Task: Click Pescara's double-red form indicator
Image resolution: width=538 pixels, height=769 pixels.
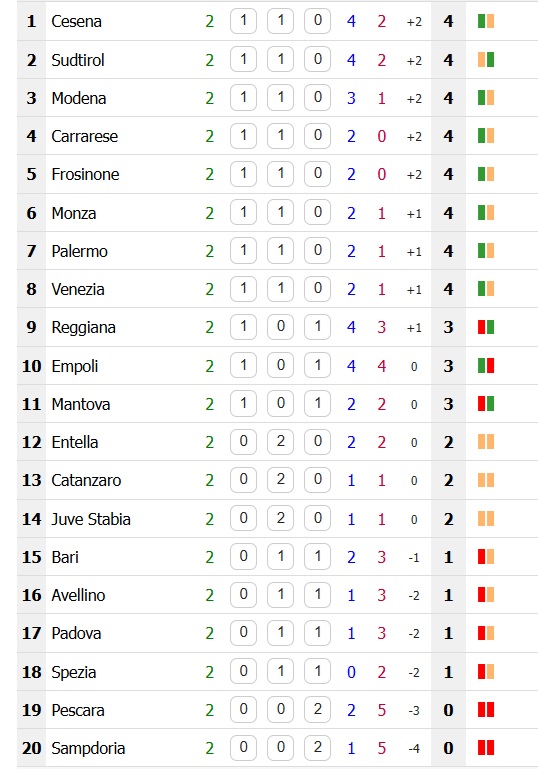Action: tap(486, 710)
